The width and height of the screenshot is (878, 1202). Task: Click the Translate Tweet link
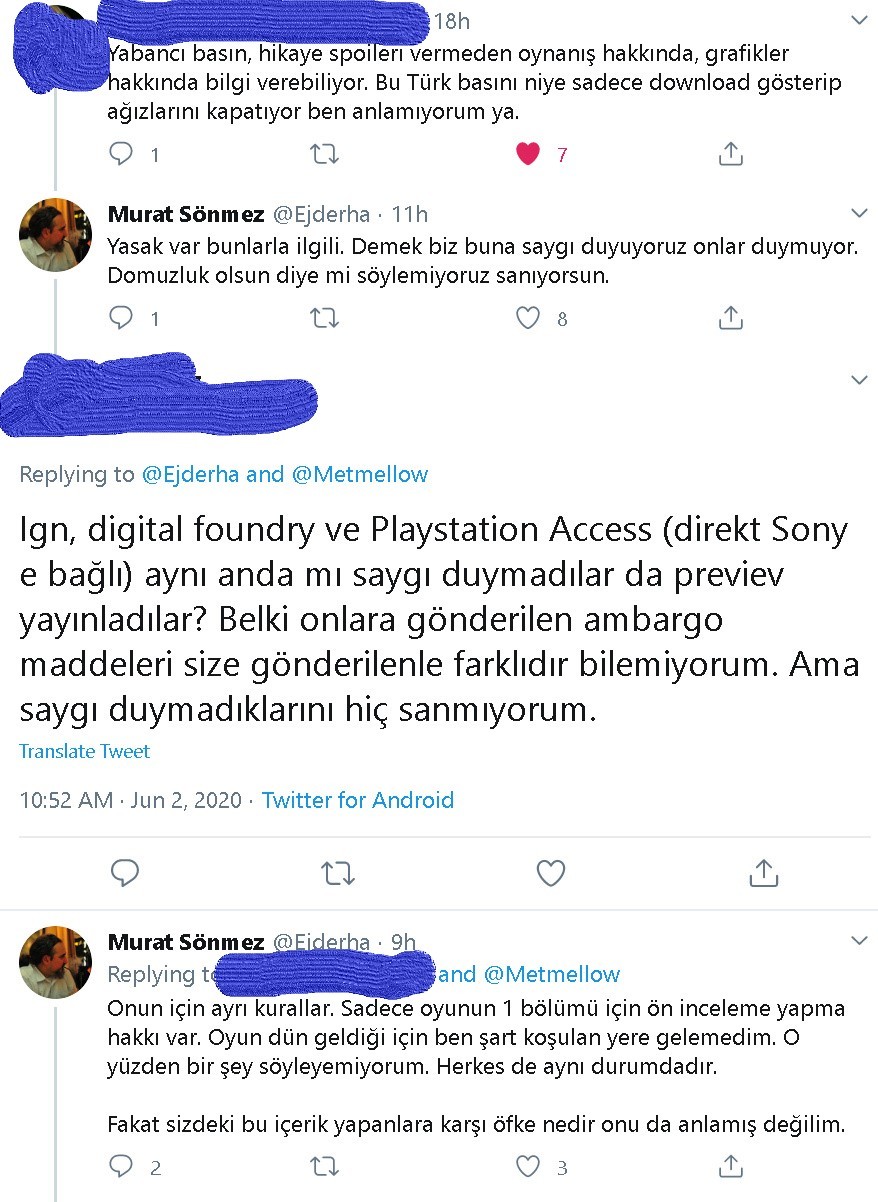[85, 751]
